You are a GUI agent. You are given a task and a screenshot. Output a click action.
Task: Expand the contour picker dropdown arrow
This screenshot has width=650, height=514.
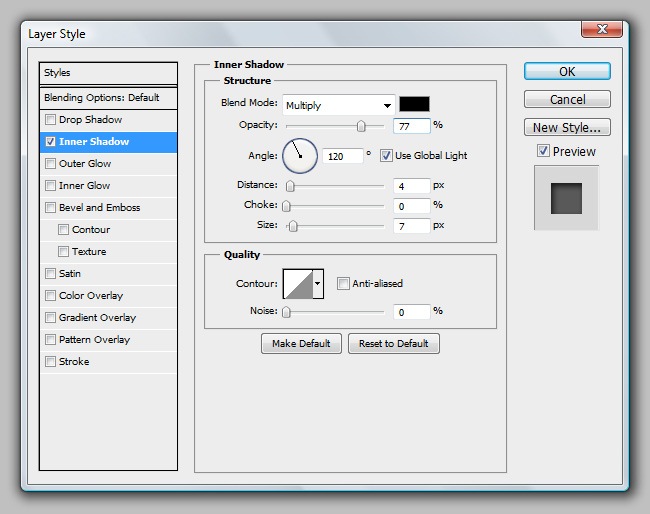coord(319,284)
